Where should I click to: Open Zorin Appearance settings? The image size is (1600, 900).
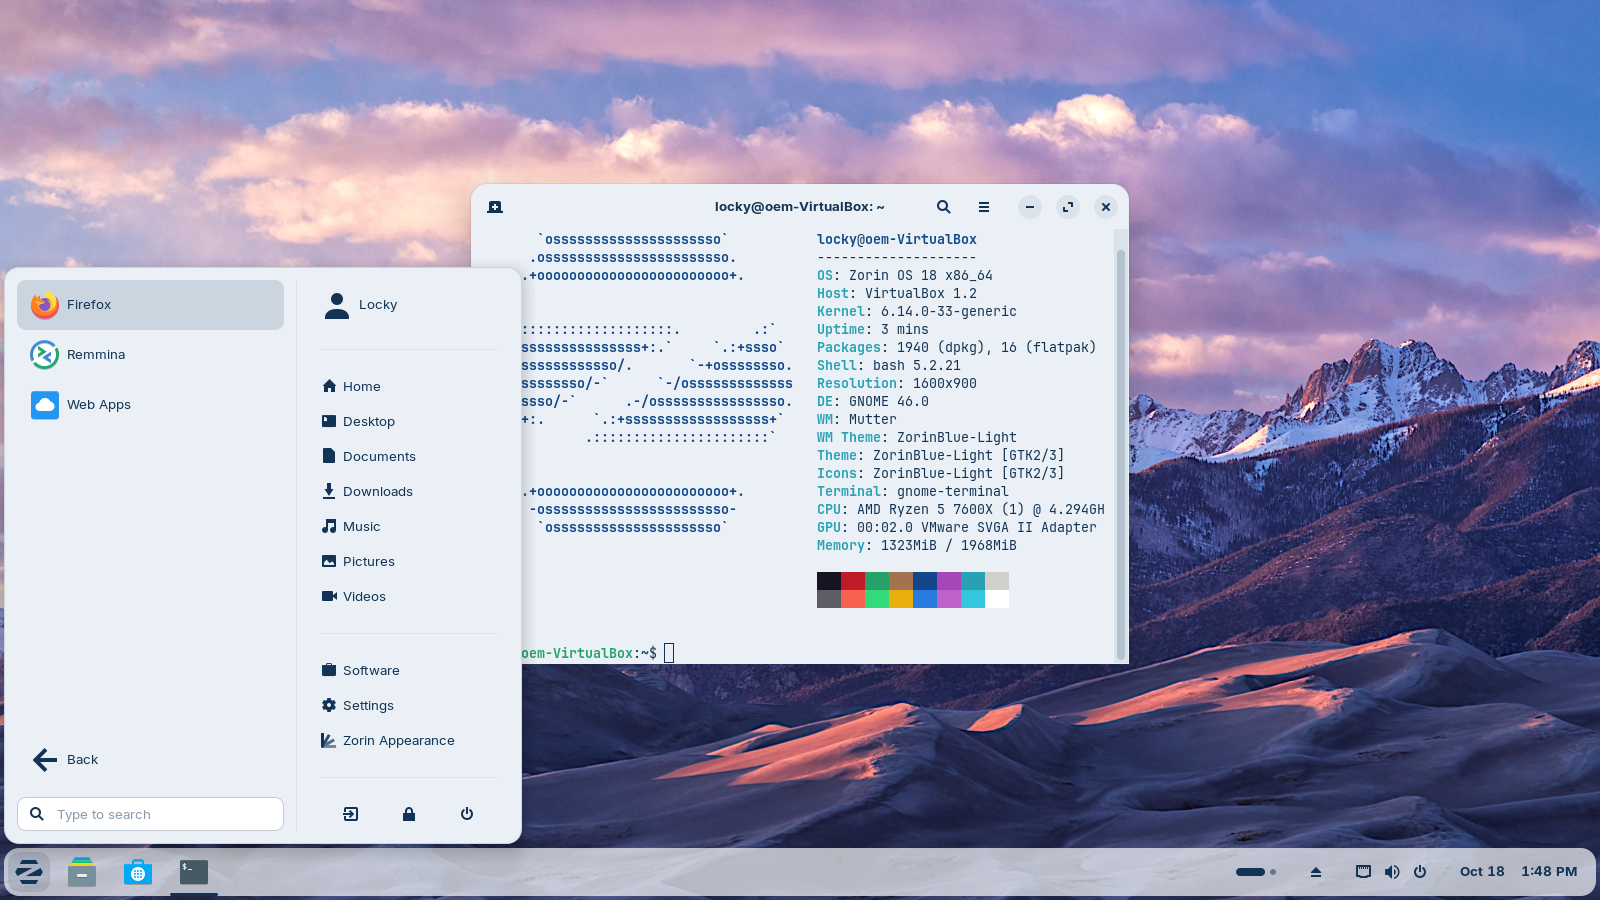pos(398,741)
